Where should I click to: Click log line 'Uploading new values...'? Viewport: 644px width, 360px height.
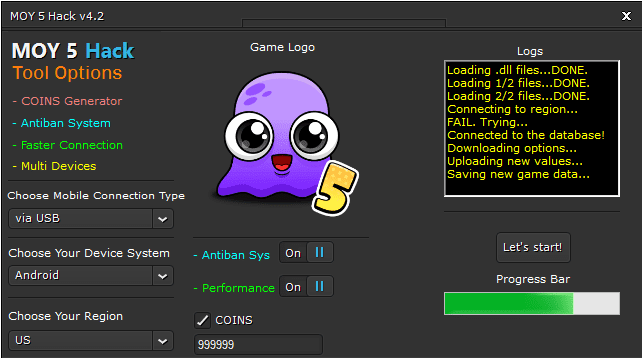coord(515,161)
